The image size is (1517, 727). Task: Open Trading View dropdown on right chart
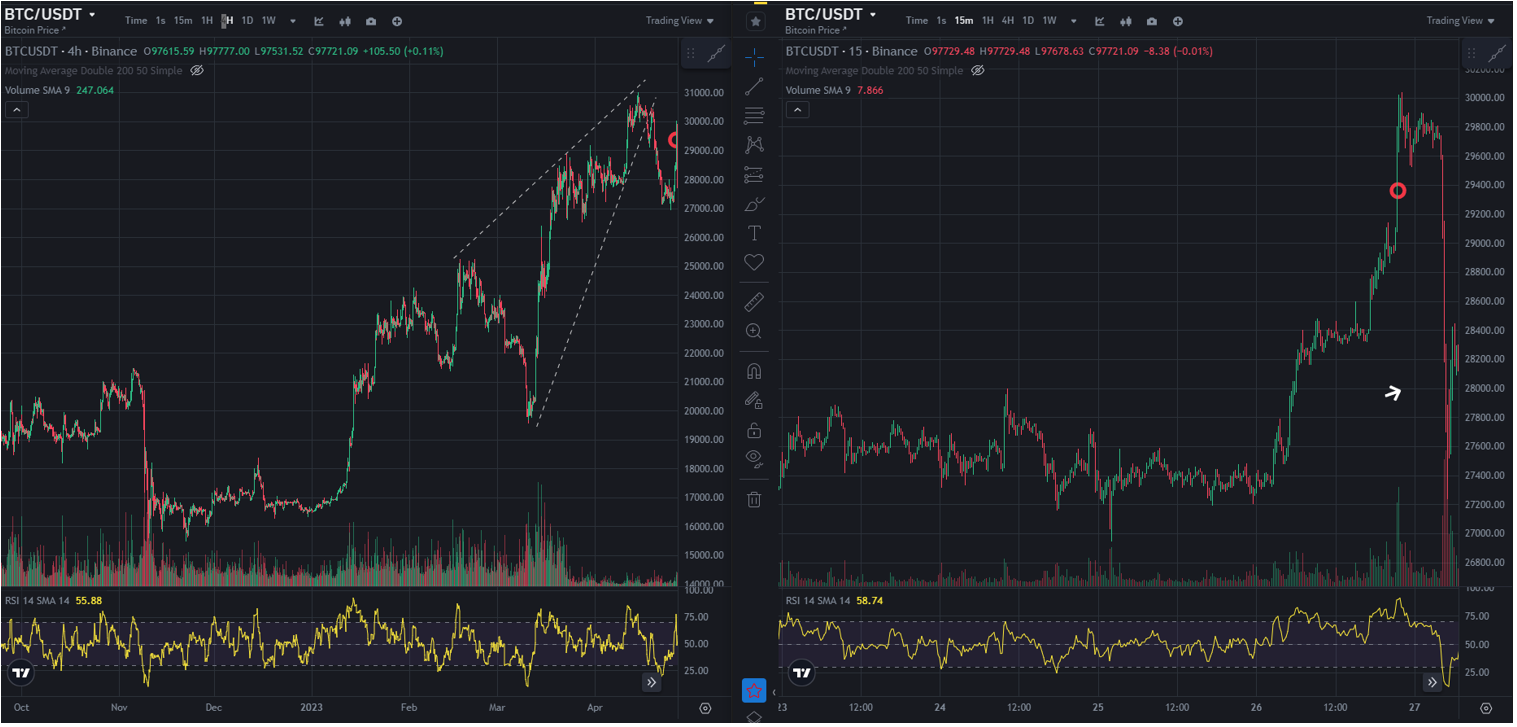[1461, 21]
